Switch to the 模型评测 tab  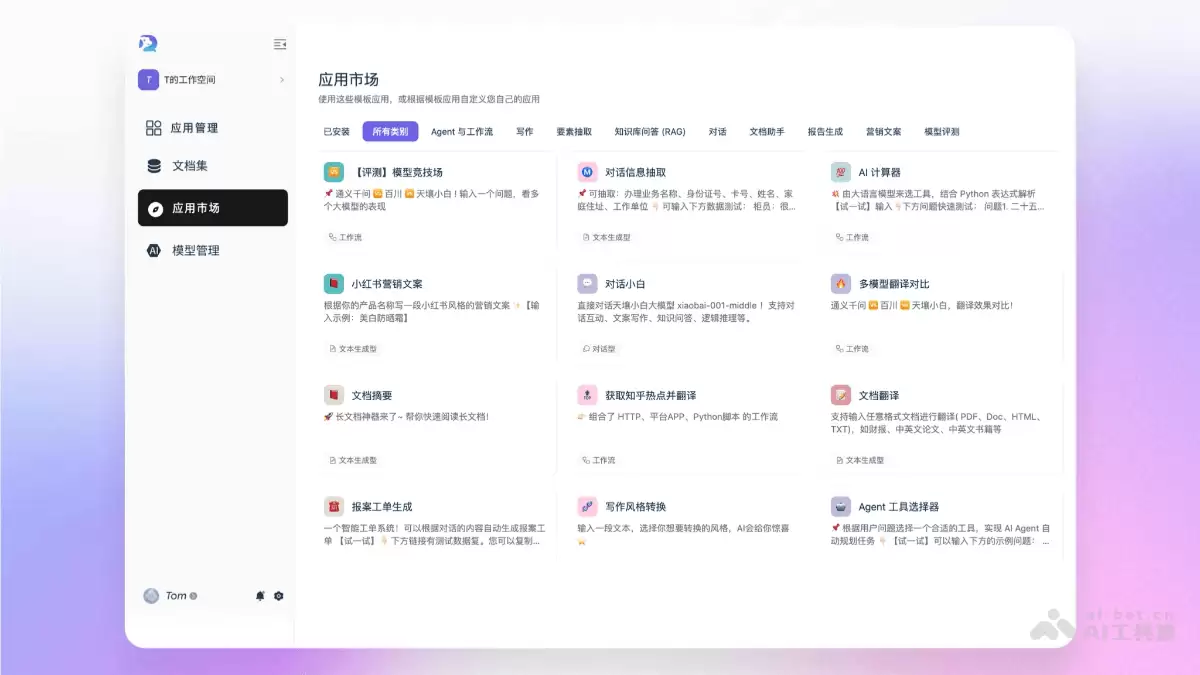[942, 132]
